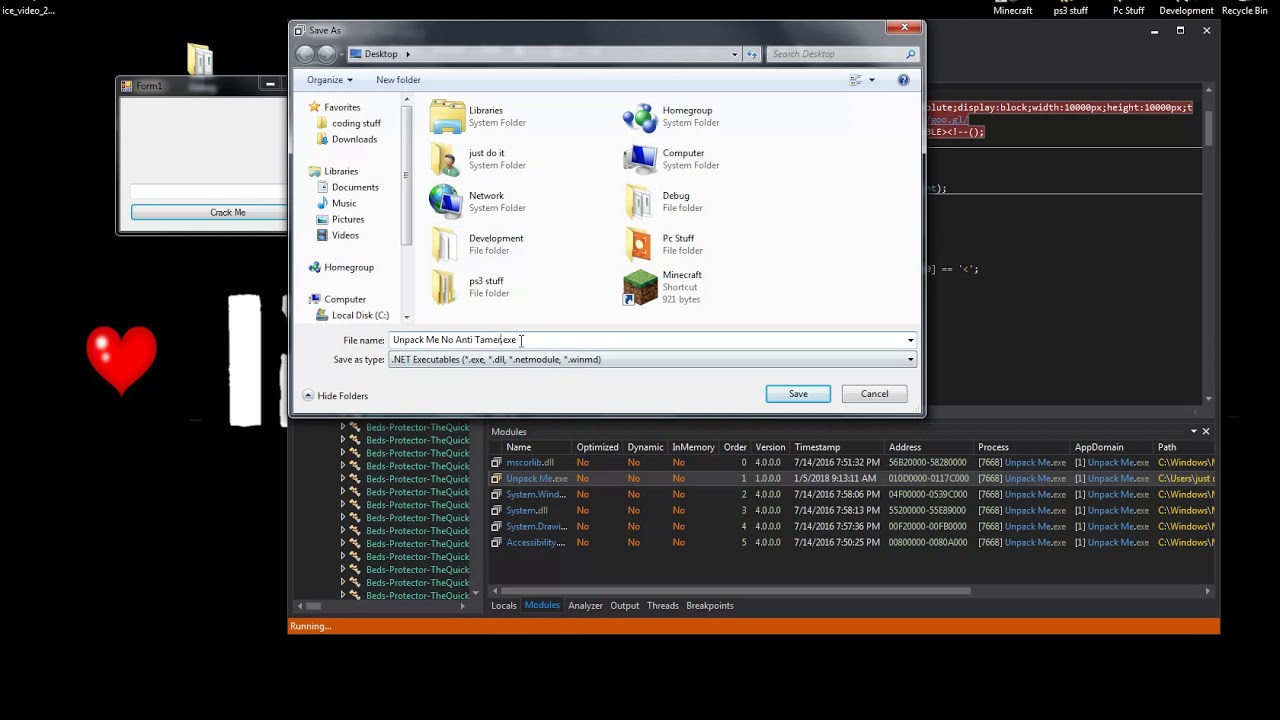Viewport: 1280px width, 720px height.
Task: Open the Computer system folder icon
Action: (x=640, y=159)
